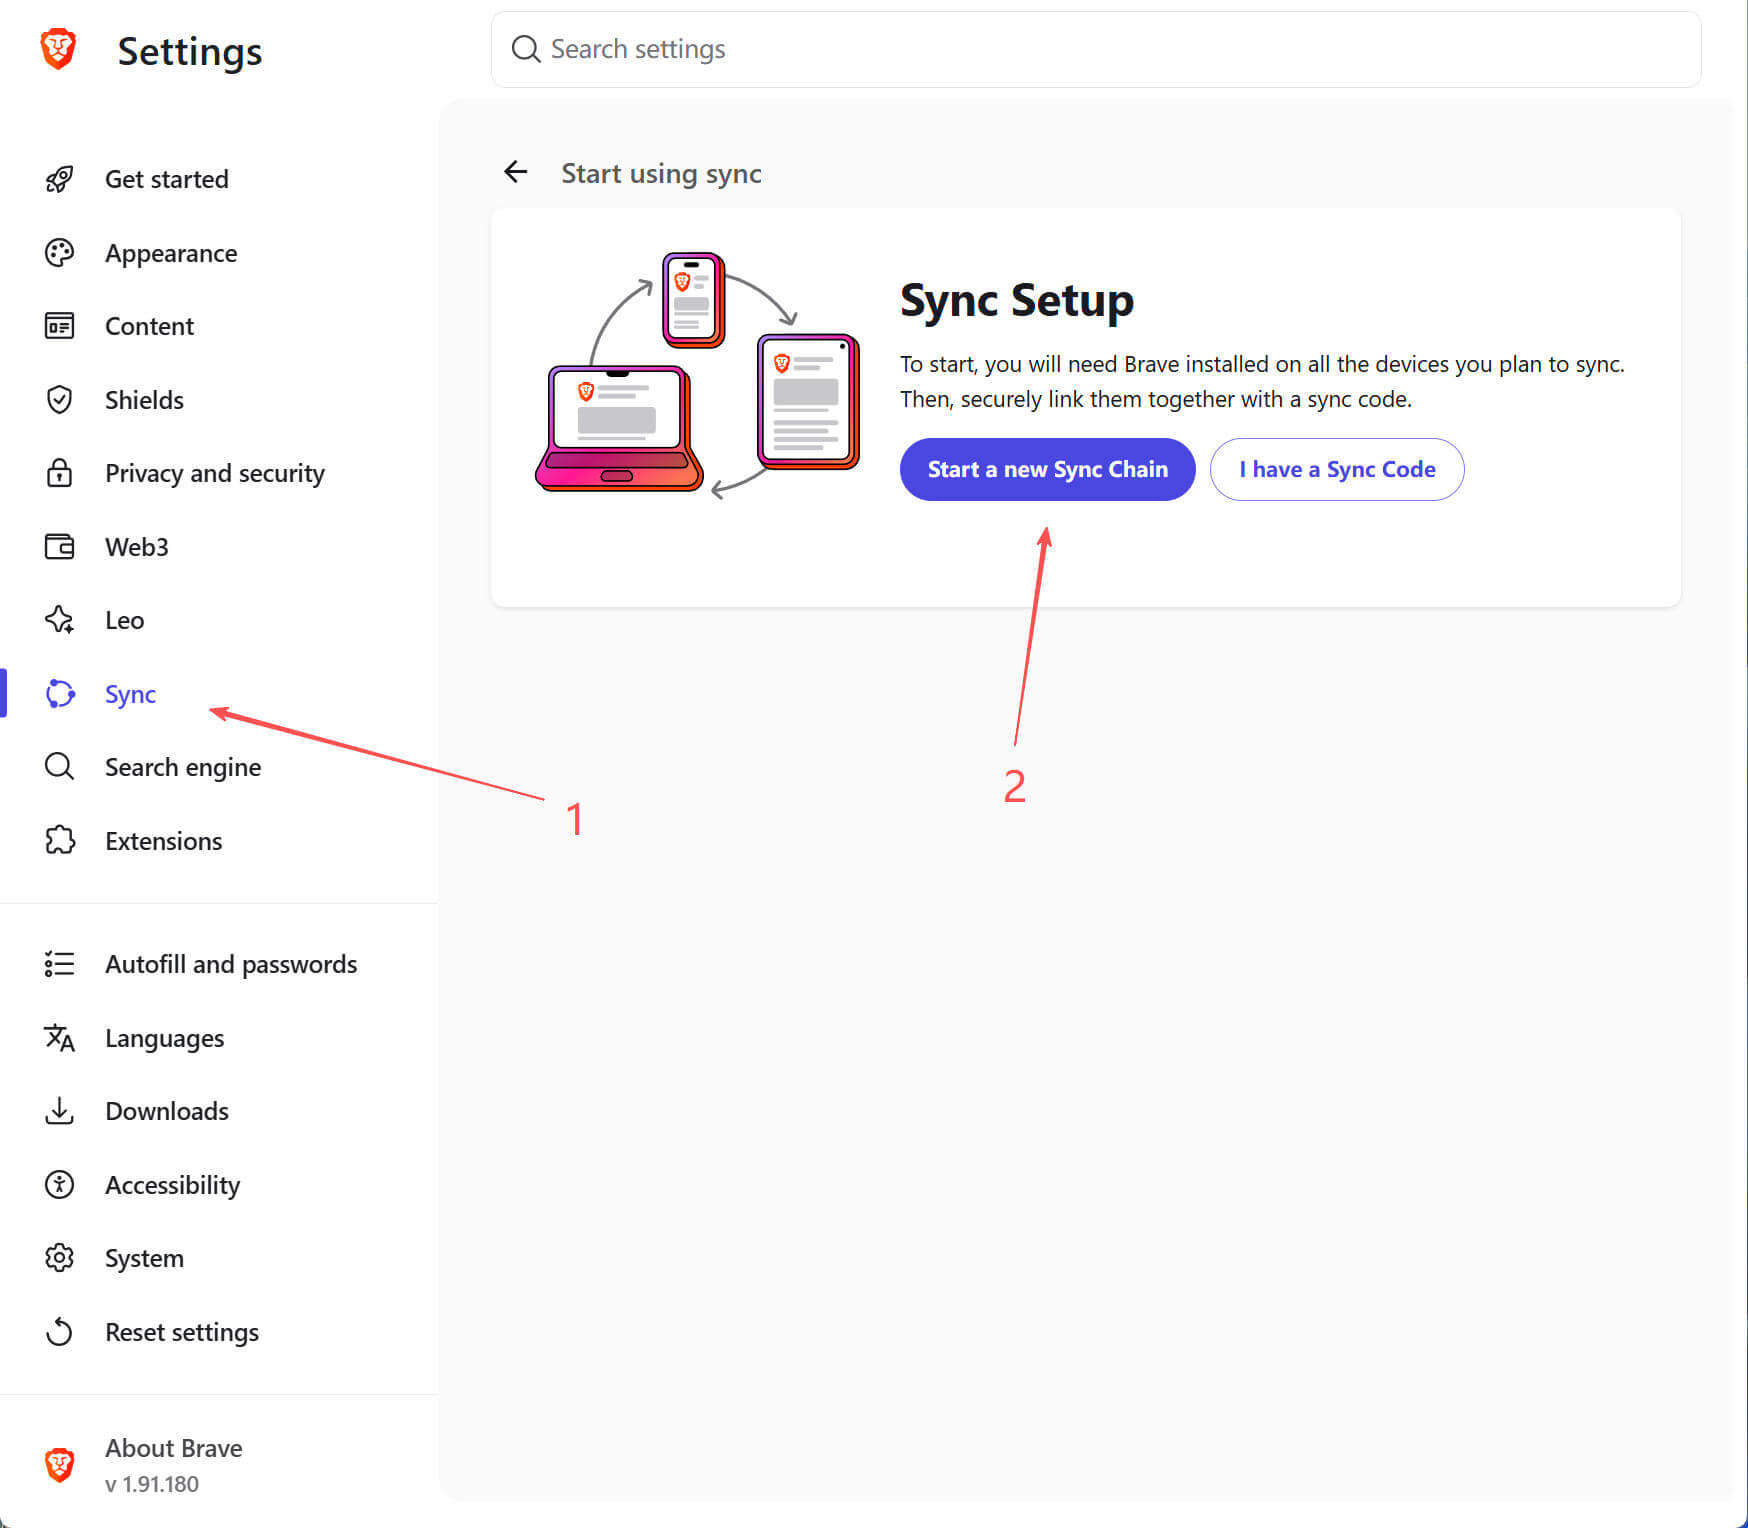Open Appearance settings

pyautogui.click(x=171, y=253)
